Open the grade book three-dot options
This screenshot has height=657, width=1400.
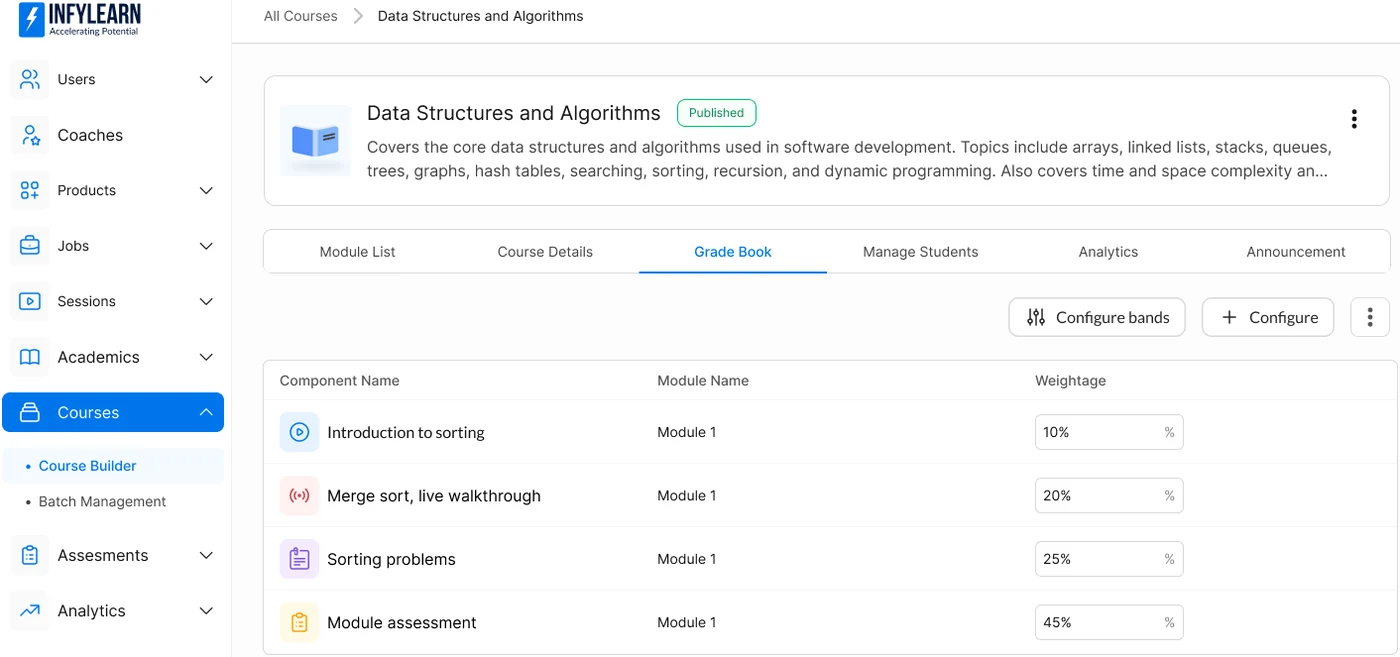click(1370, 317)
